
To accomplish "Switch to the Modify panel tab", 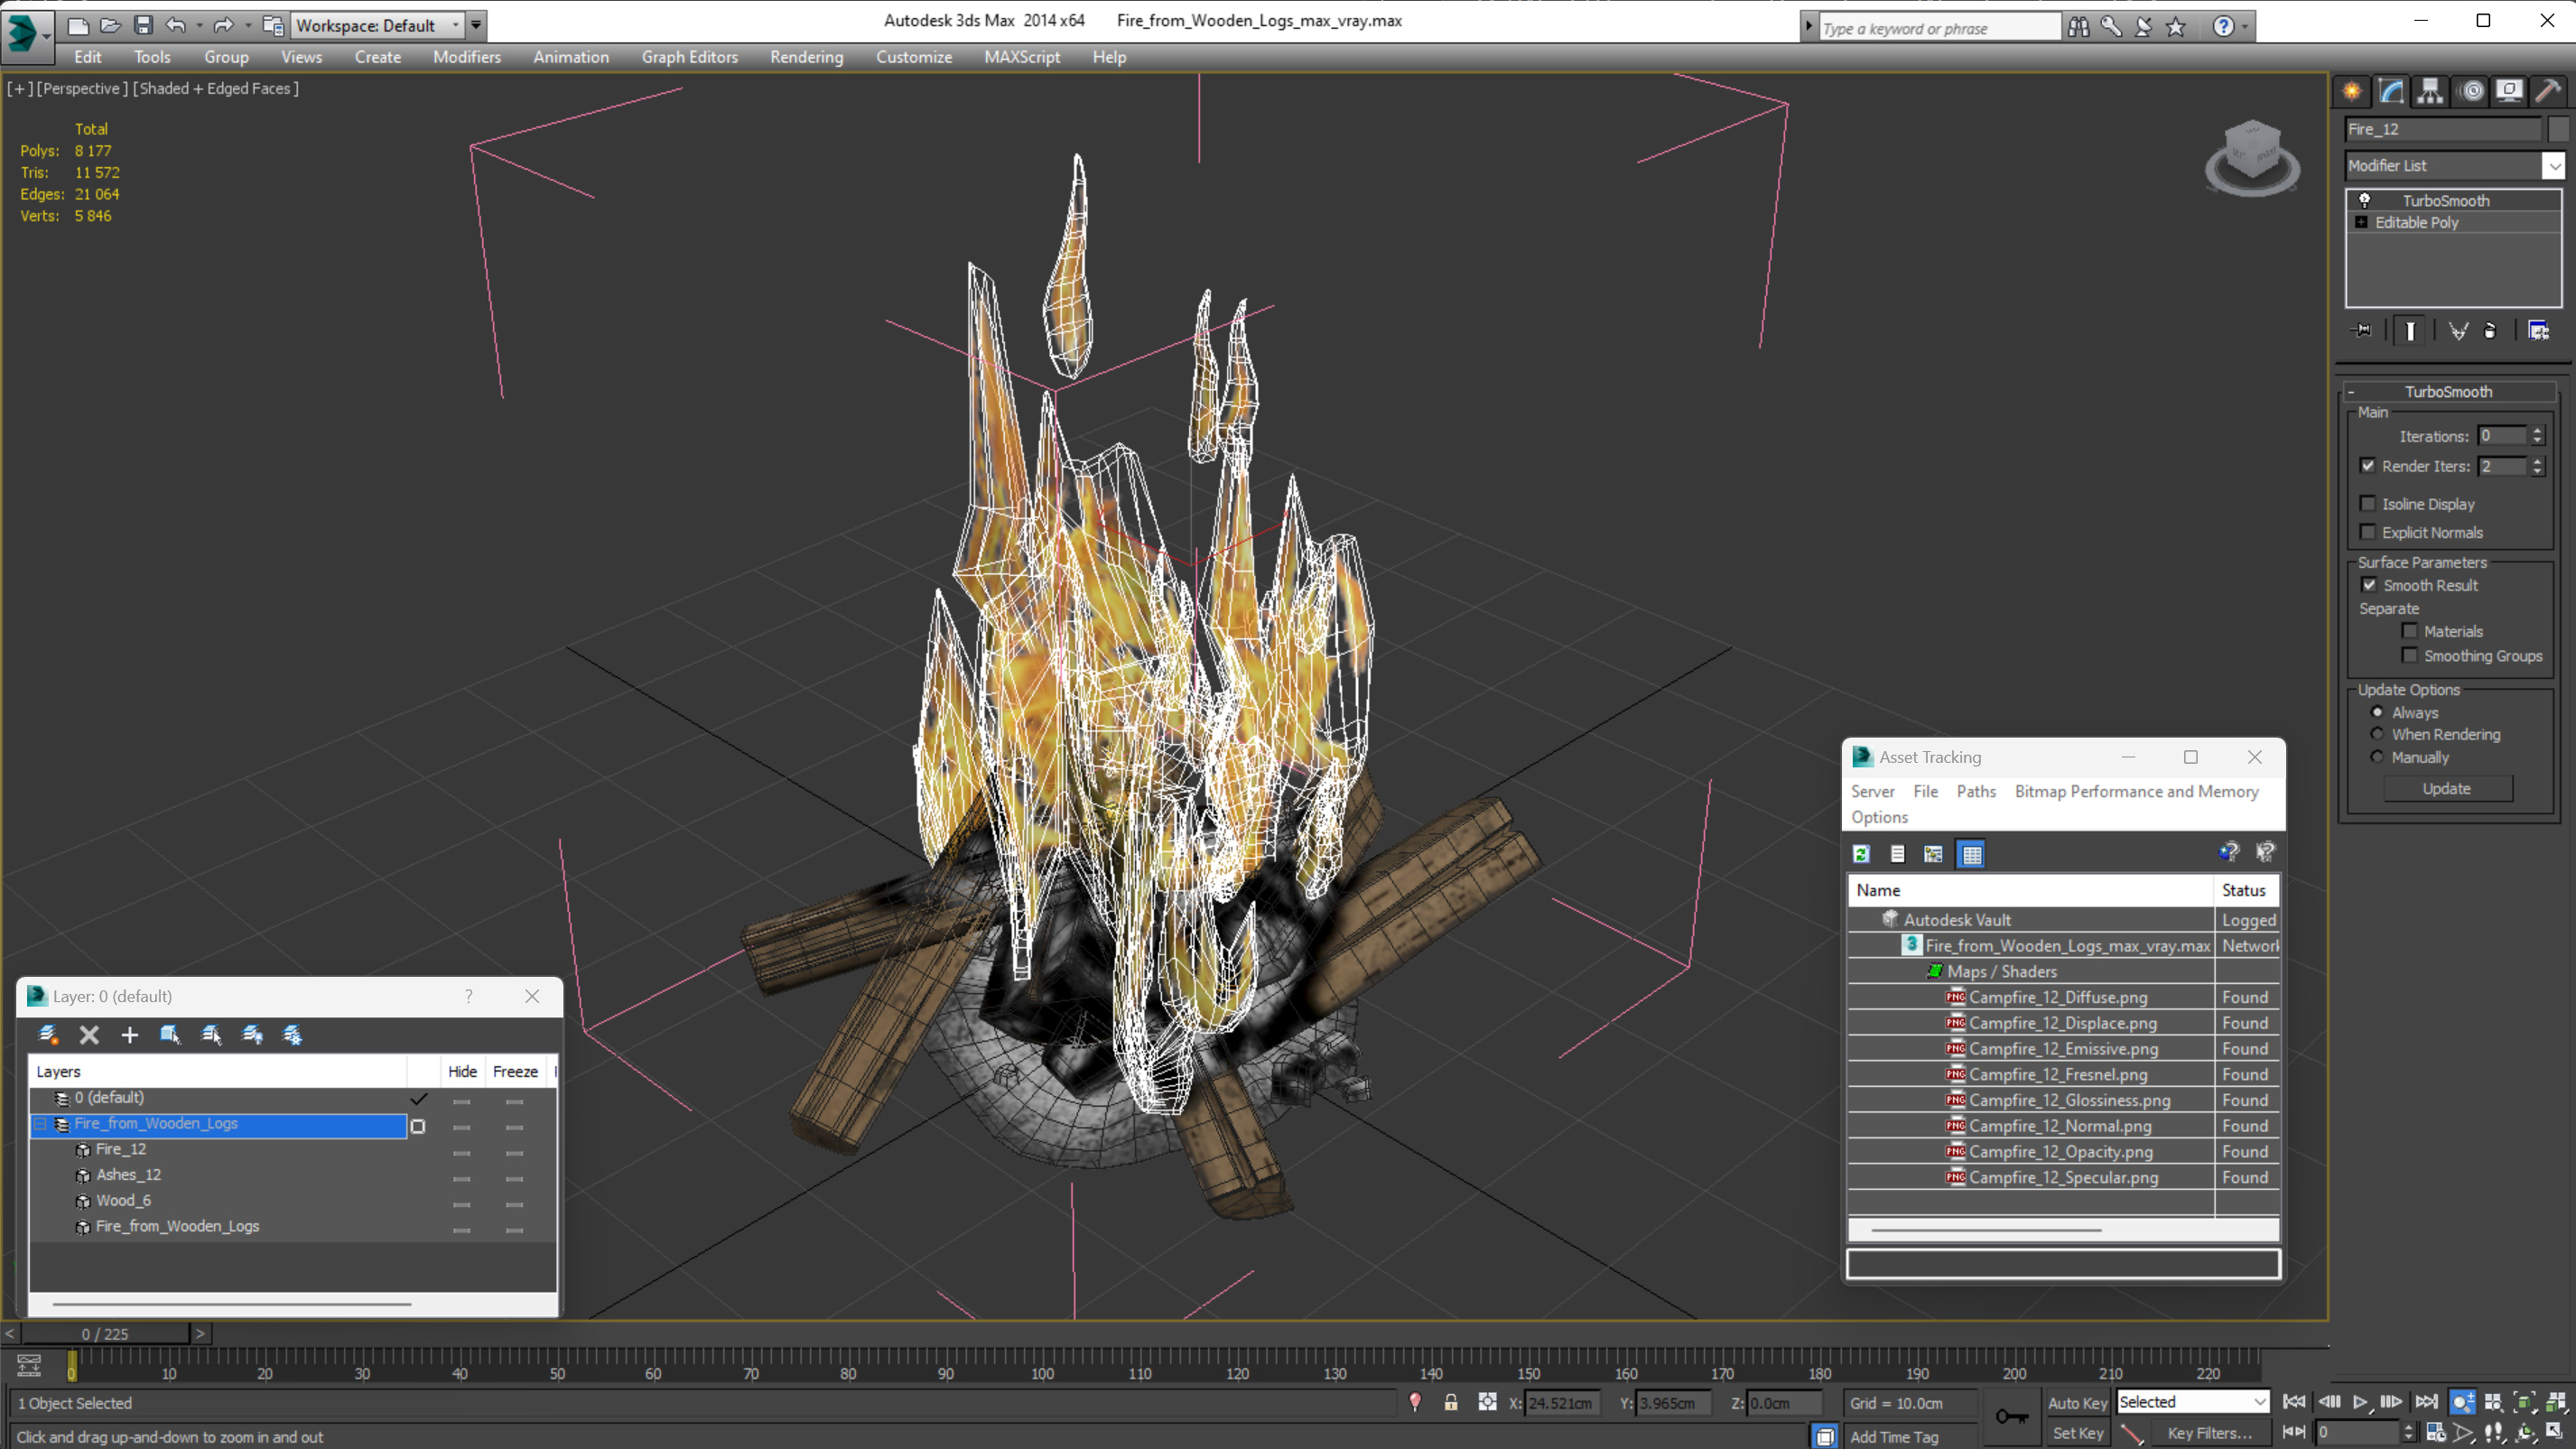I will [2391, 91].
